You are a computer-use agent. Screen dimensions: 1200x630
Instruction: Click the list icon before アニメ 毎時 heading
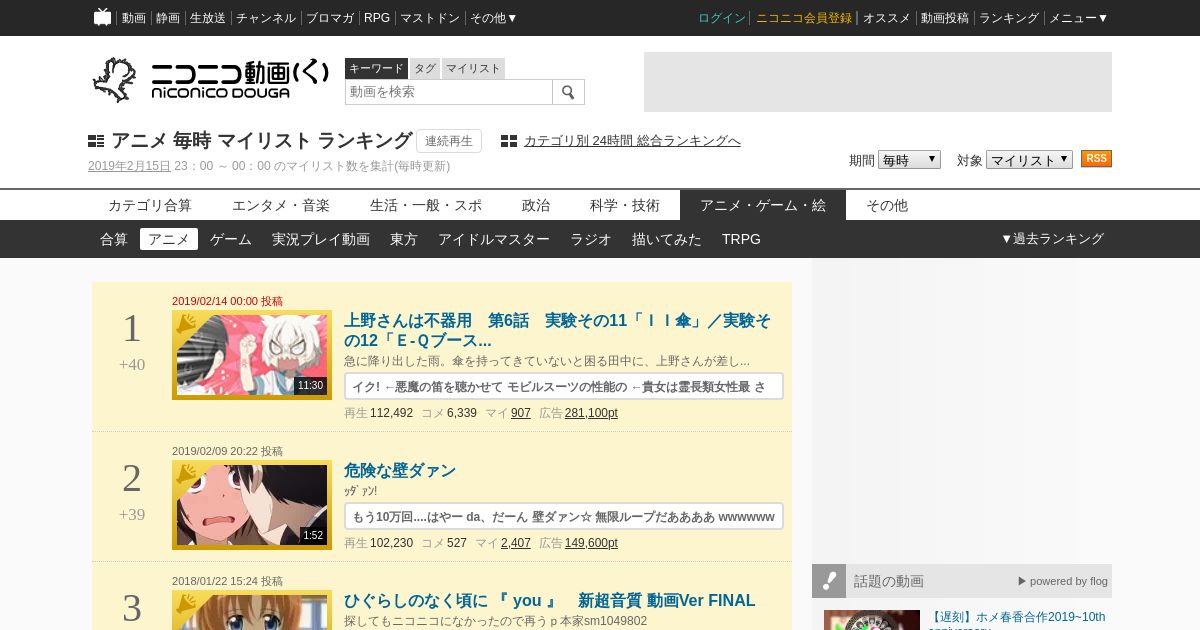coord(96,141)
